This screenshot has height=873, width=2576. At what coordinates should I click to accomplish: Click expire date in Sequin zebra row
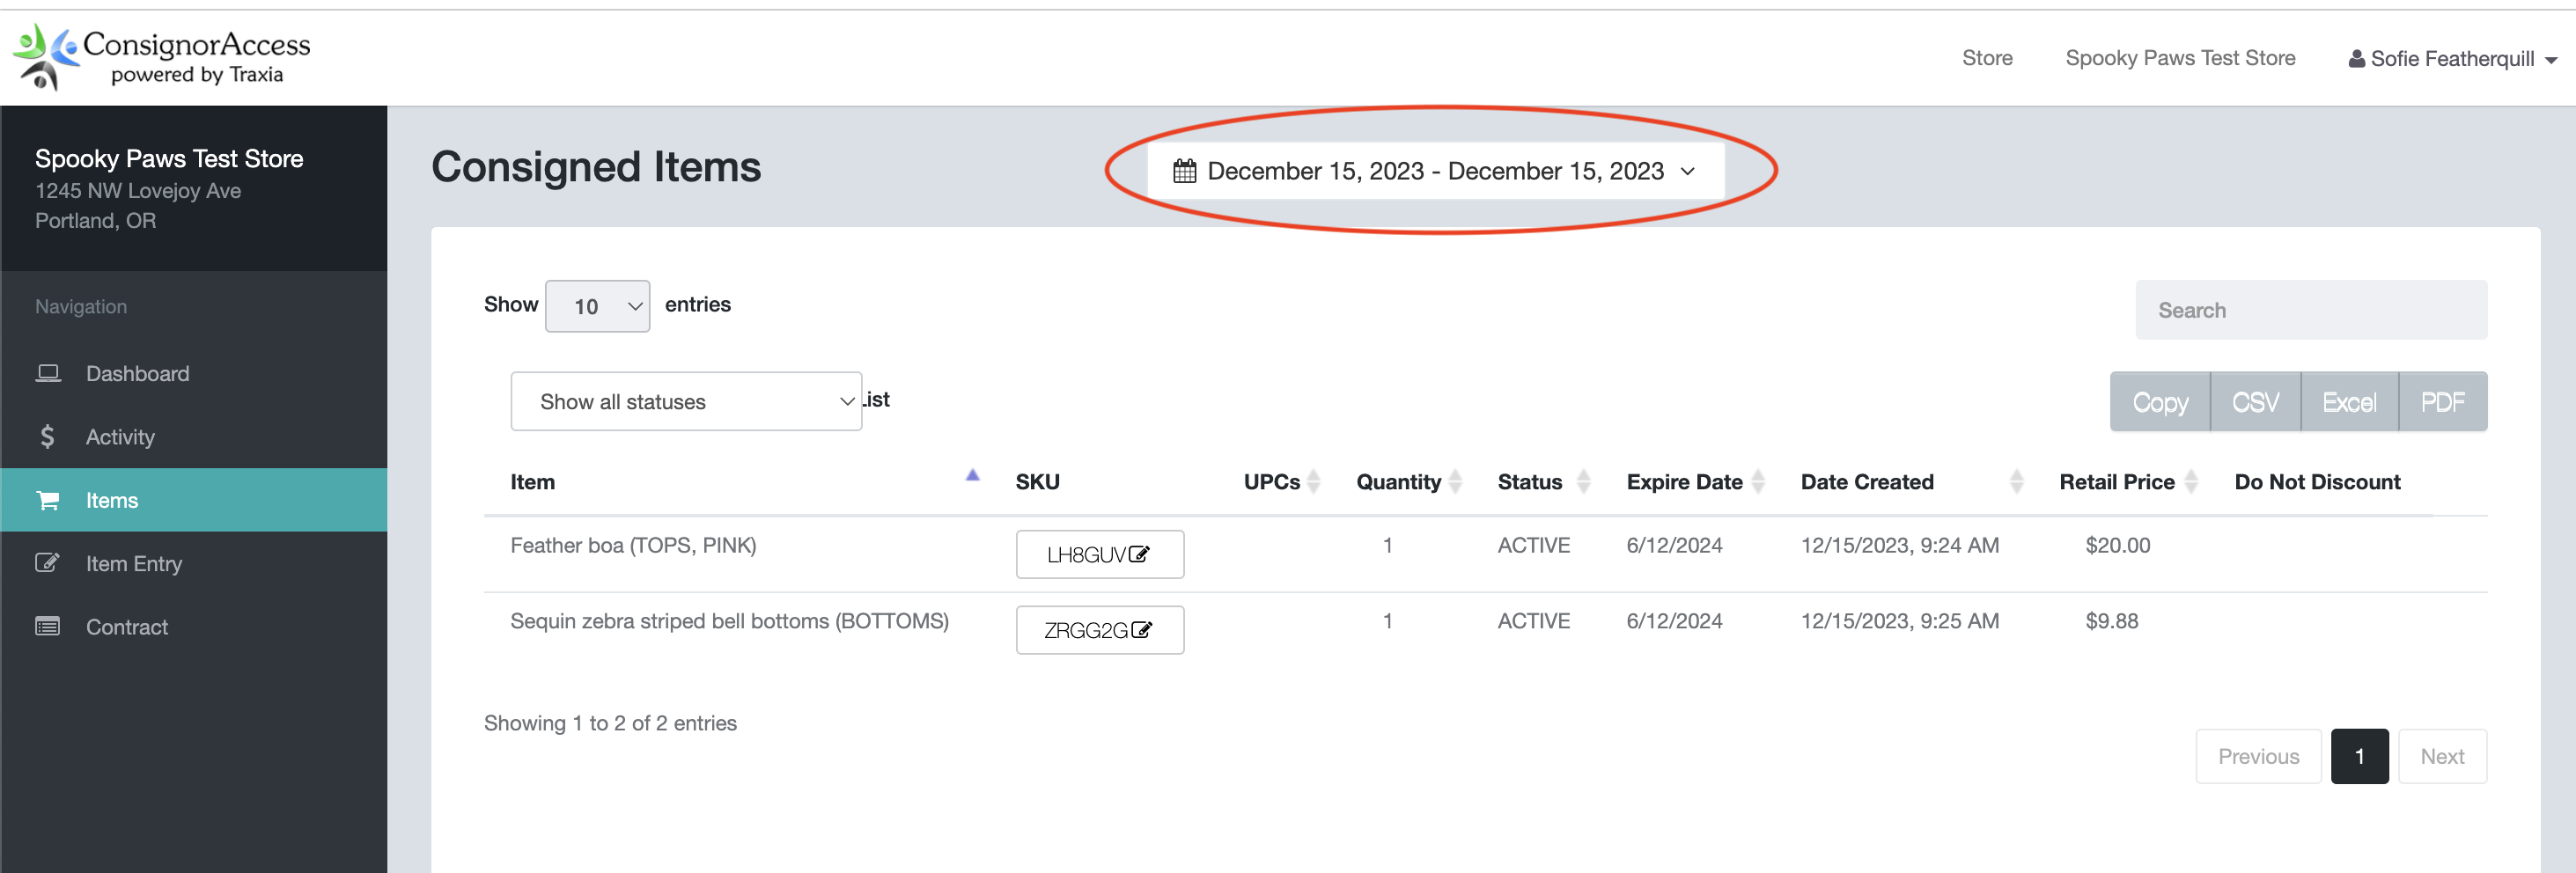pyautogui.click(x=1674, y=621)
